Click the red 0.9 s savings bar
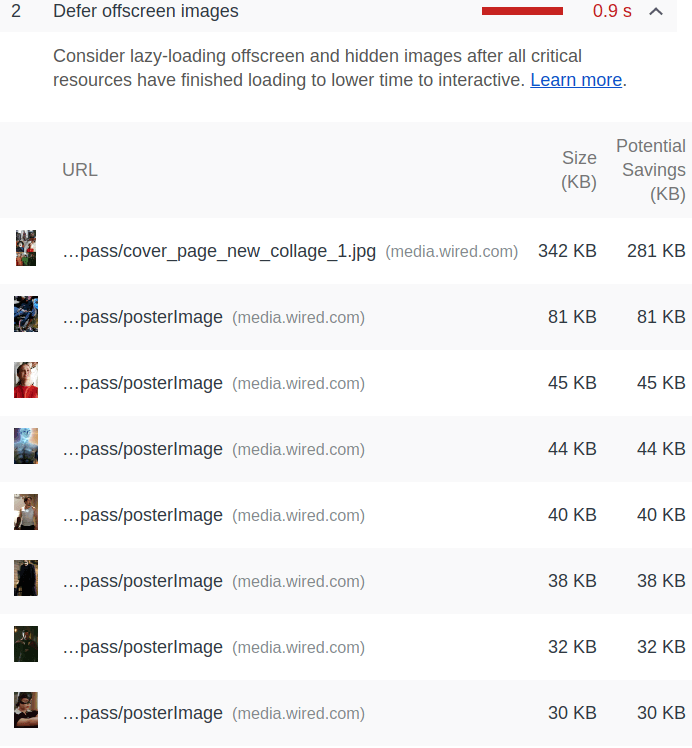 coord(522,11)
